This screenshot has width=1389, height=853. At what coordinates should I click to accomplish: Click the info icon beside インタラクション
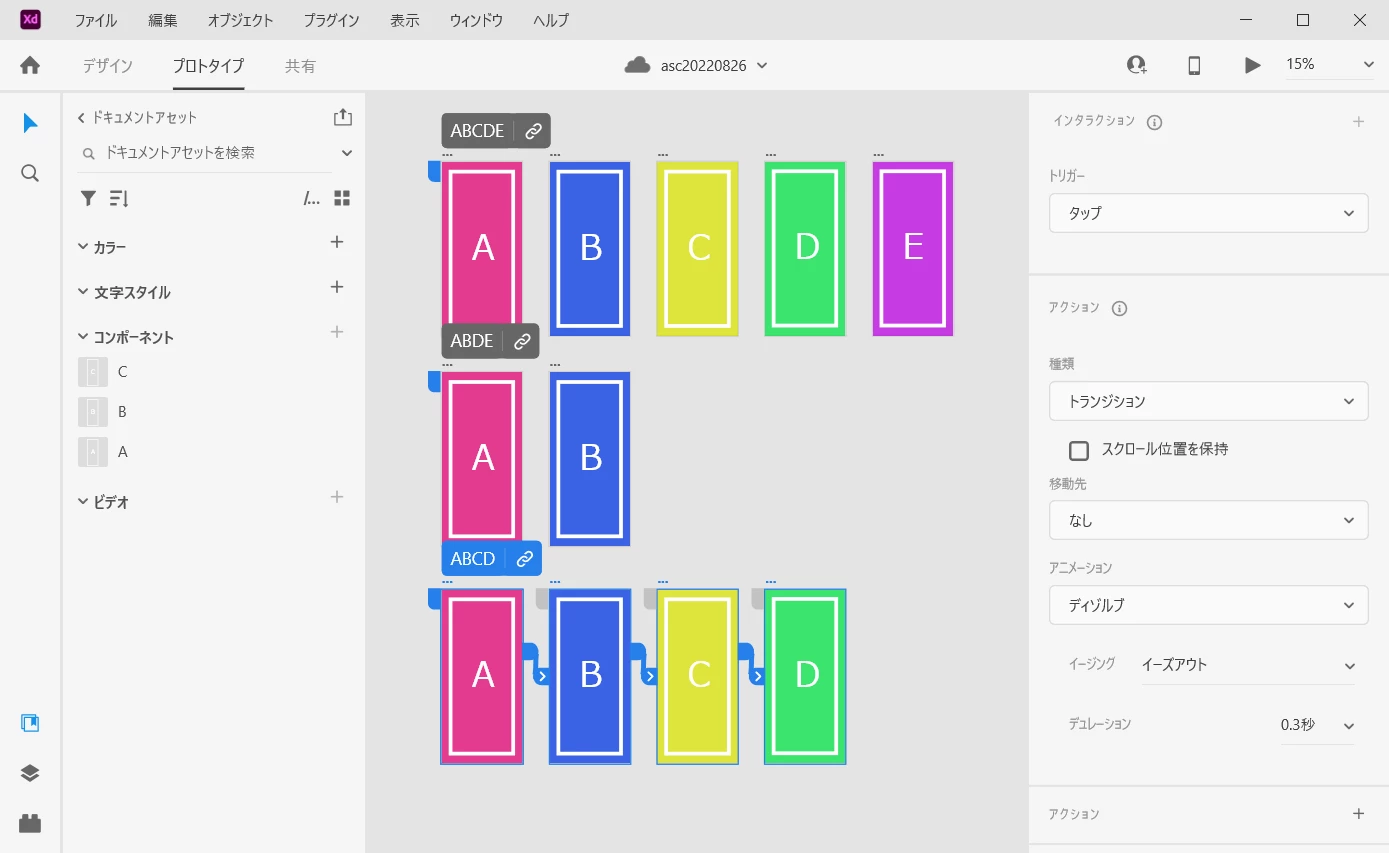[1154, 122]
